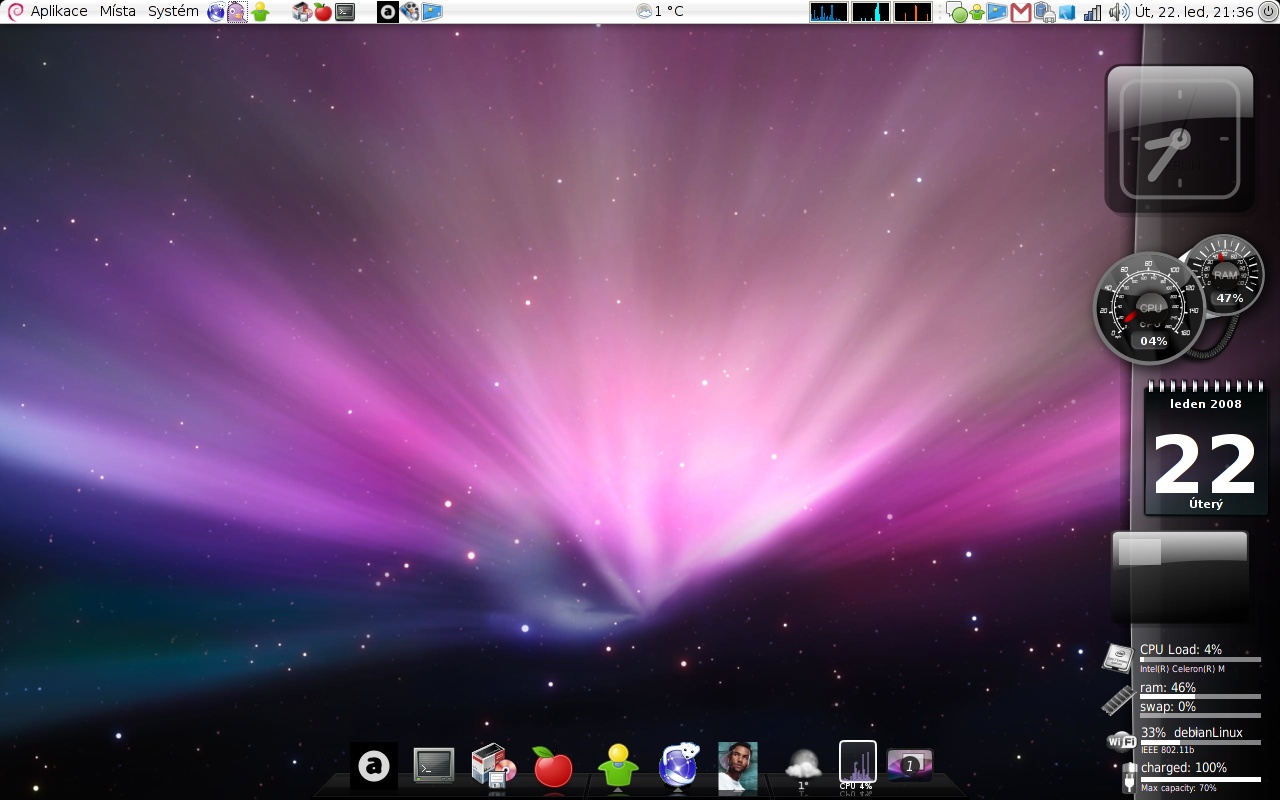Open the Gmail notifier tray icon
This screenshot has height=800, width=1280.
(1021, 12)
